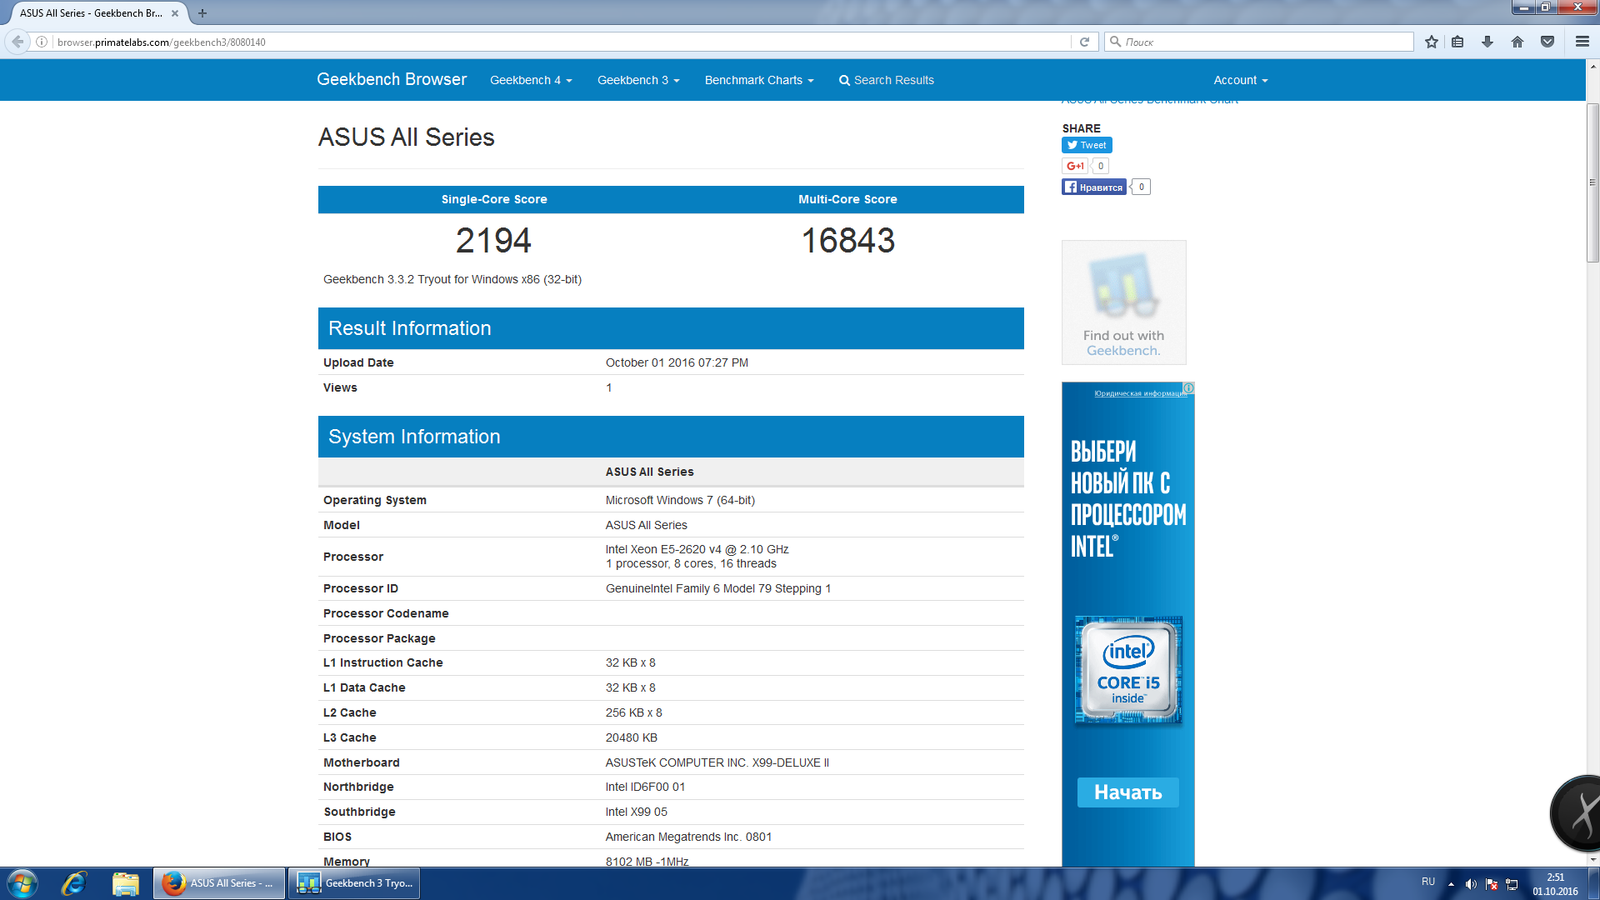The height and width of the screenshot is (900, 1600).
Task: Select the operating system value Microsoft Windows 7
Action: click(x=680, y=500)
